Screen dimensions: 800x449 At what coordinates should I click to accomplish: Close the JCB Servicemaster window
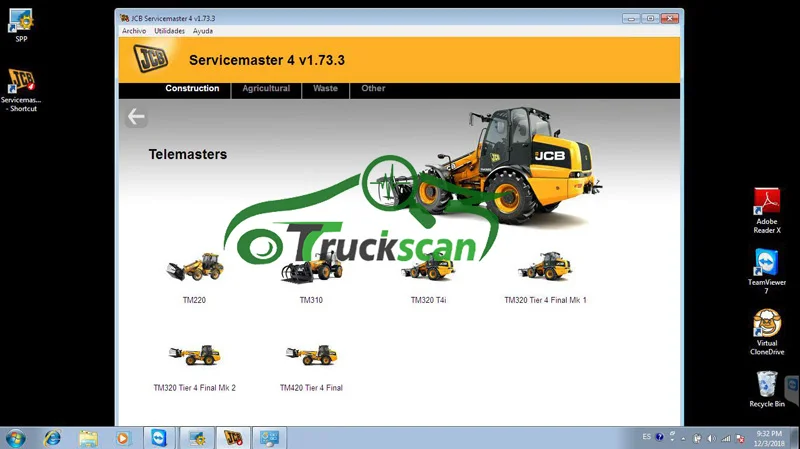669,18
